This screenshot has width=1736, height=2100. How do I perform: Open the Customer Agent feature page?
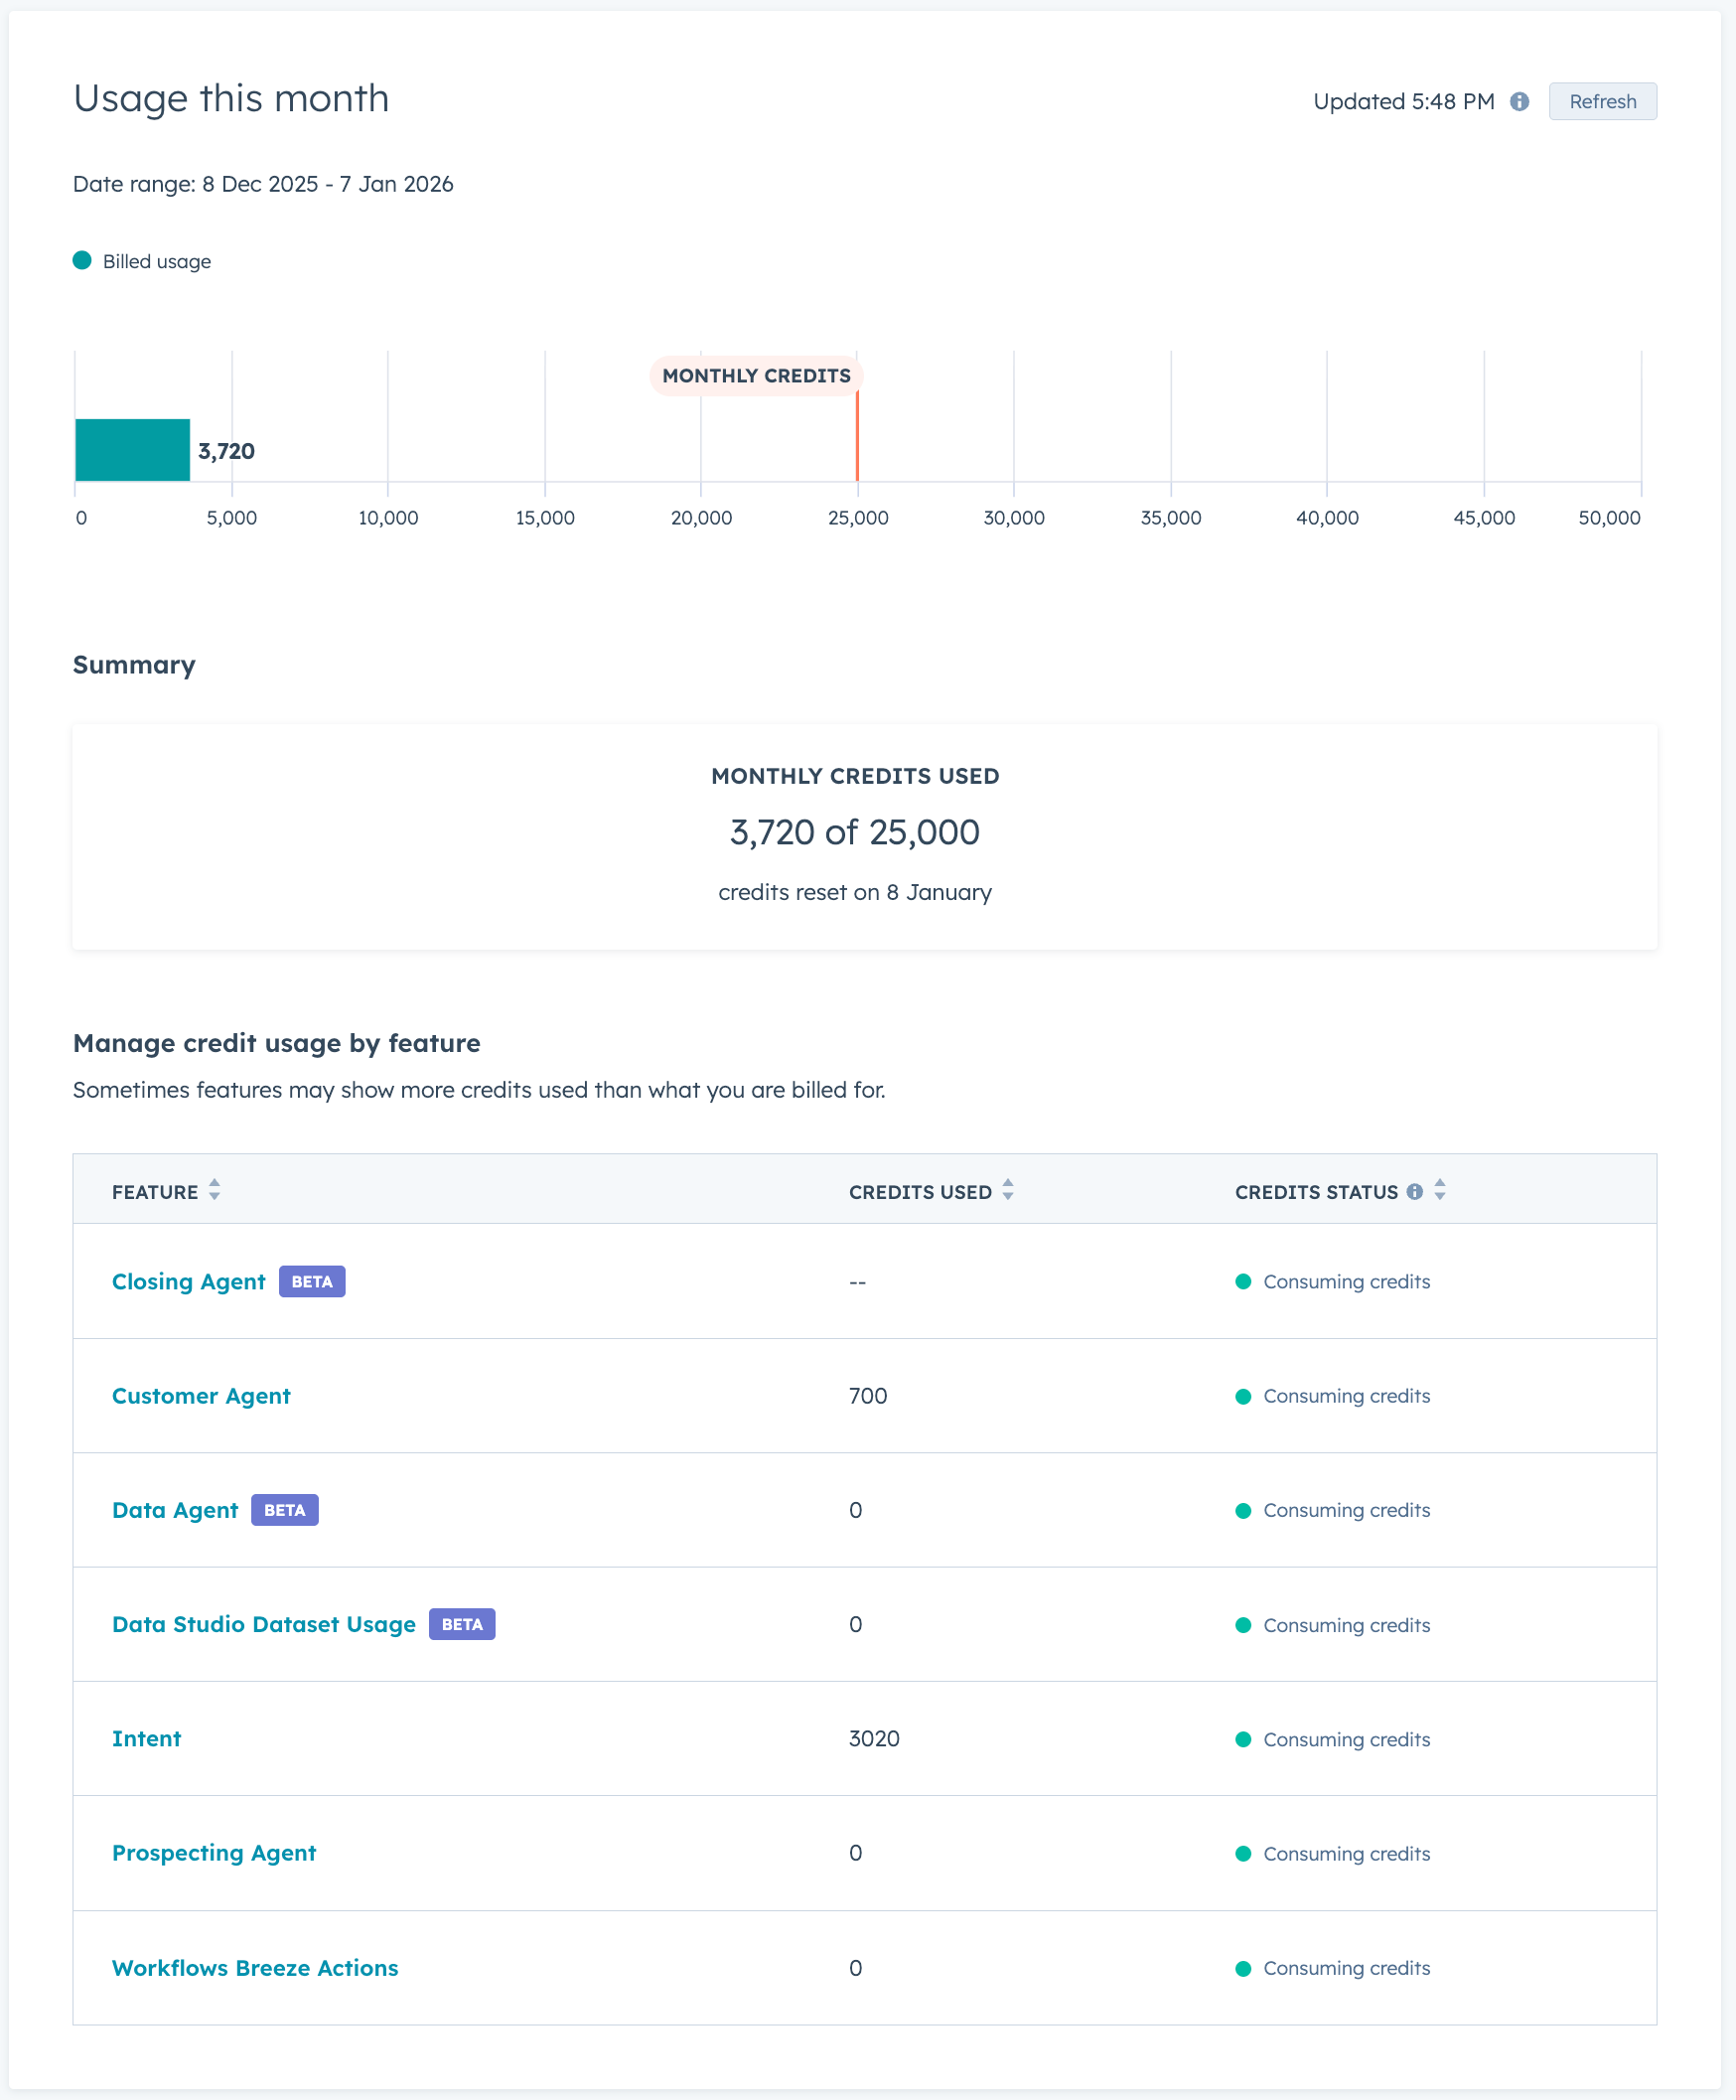201,1396
